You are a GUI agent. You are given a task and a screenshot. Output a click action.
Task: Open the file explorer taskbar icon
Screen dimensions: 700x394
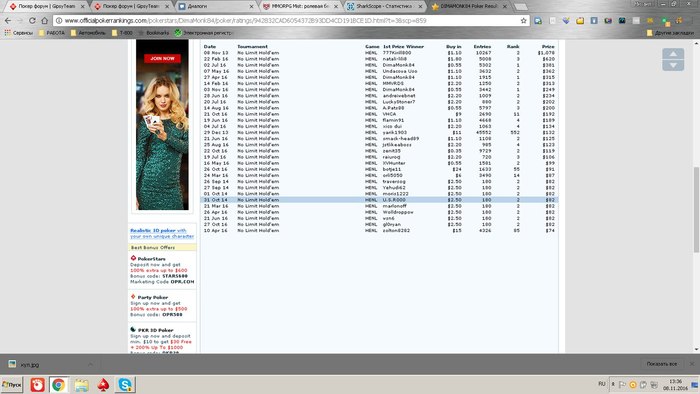pyautogui.click(x=81, y=385)
